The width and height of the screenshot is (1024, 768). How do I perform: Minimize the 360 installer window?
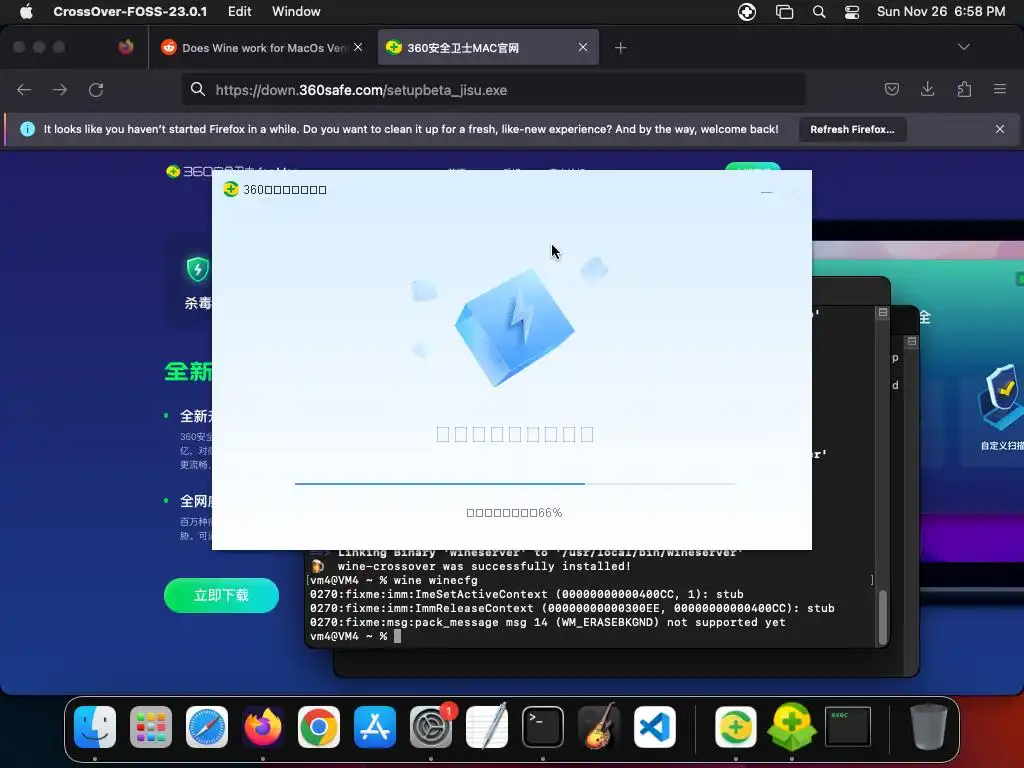coord(767,192)
